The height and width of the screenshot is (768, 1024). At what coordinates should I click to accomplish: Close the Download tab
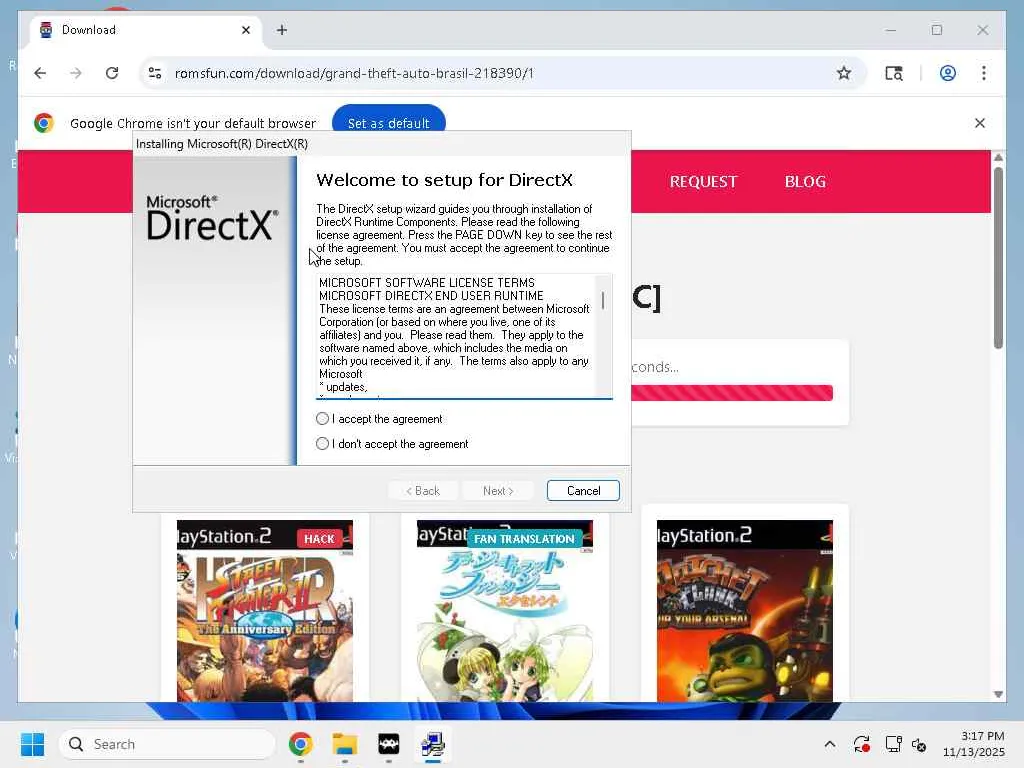246,30
